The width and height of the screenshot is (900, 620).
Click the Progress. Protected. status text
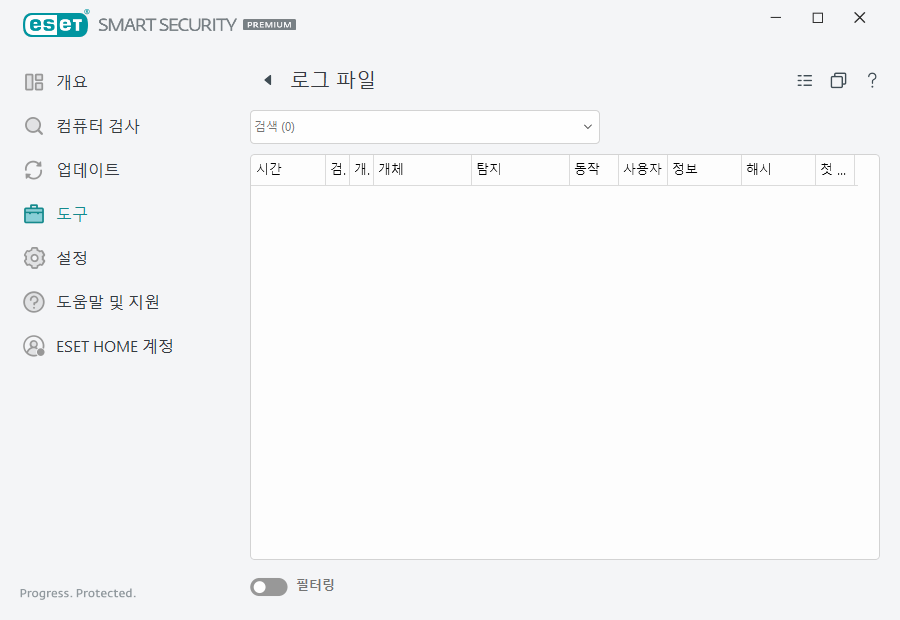click(77, 593)
